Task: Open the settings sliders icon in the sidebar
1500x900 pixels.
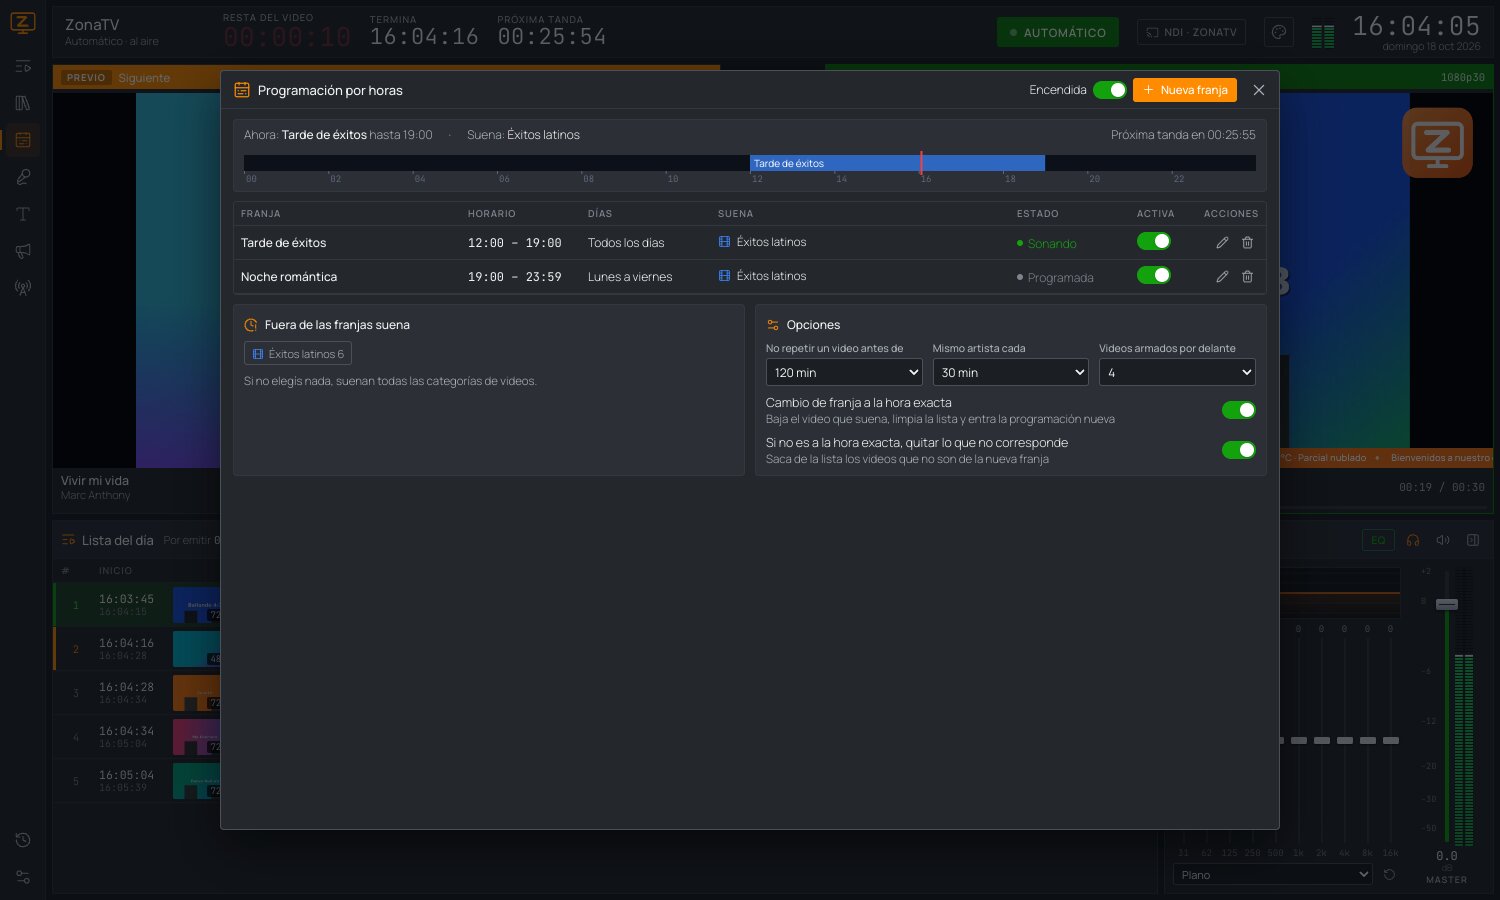Action: pyautogui.click(x=23, y=877)
